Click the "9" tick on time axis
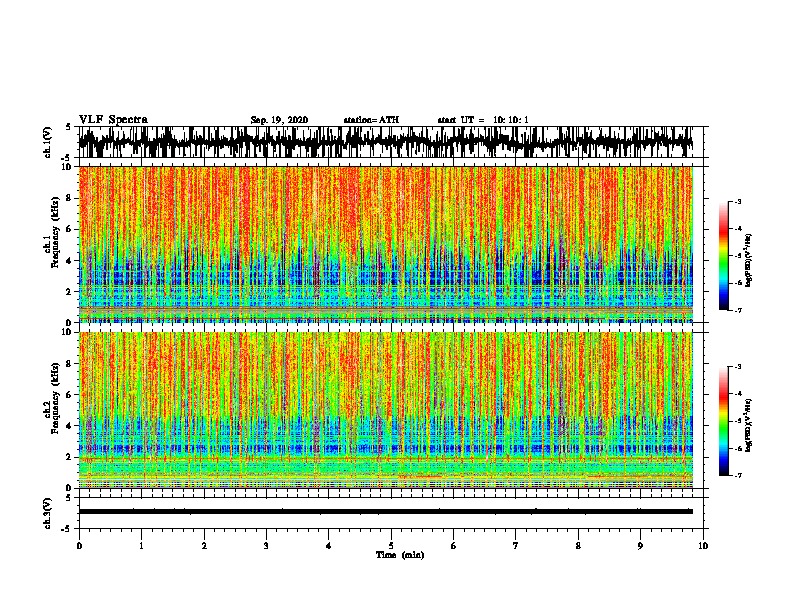792x612 pixels. coord(640,546)
